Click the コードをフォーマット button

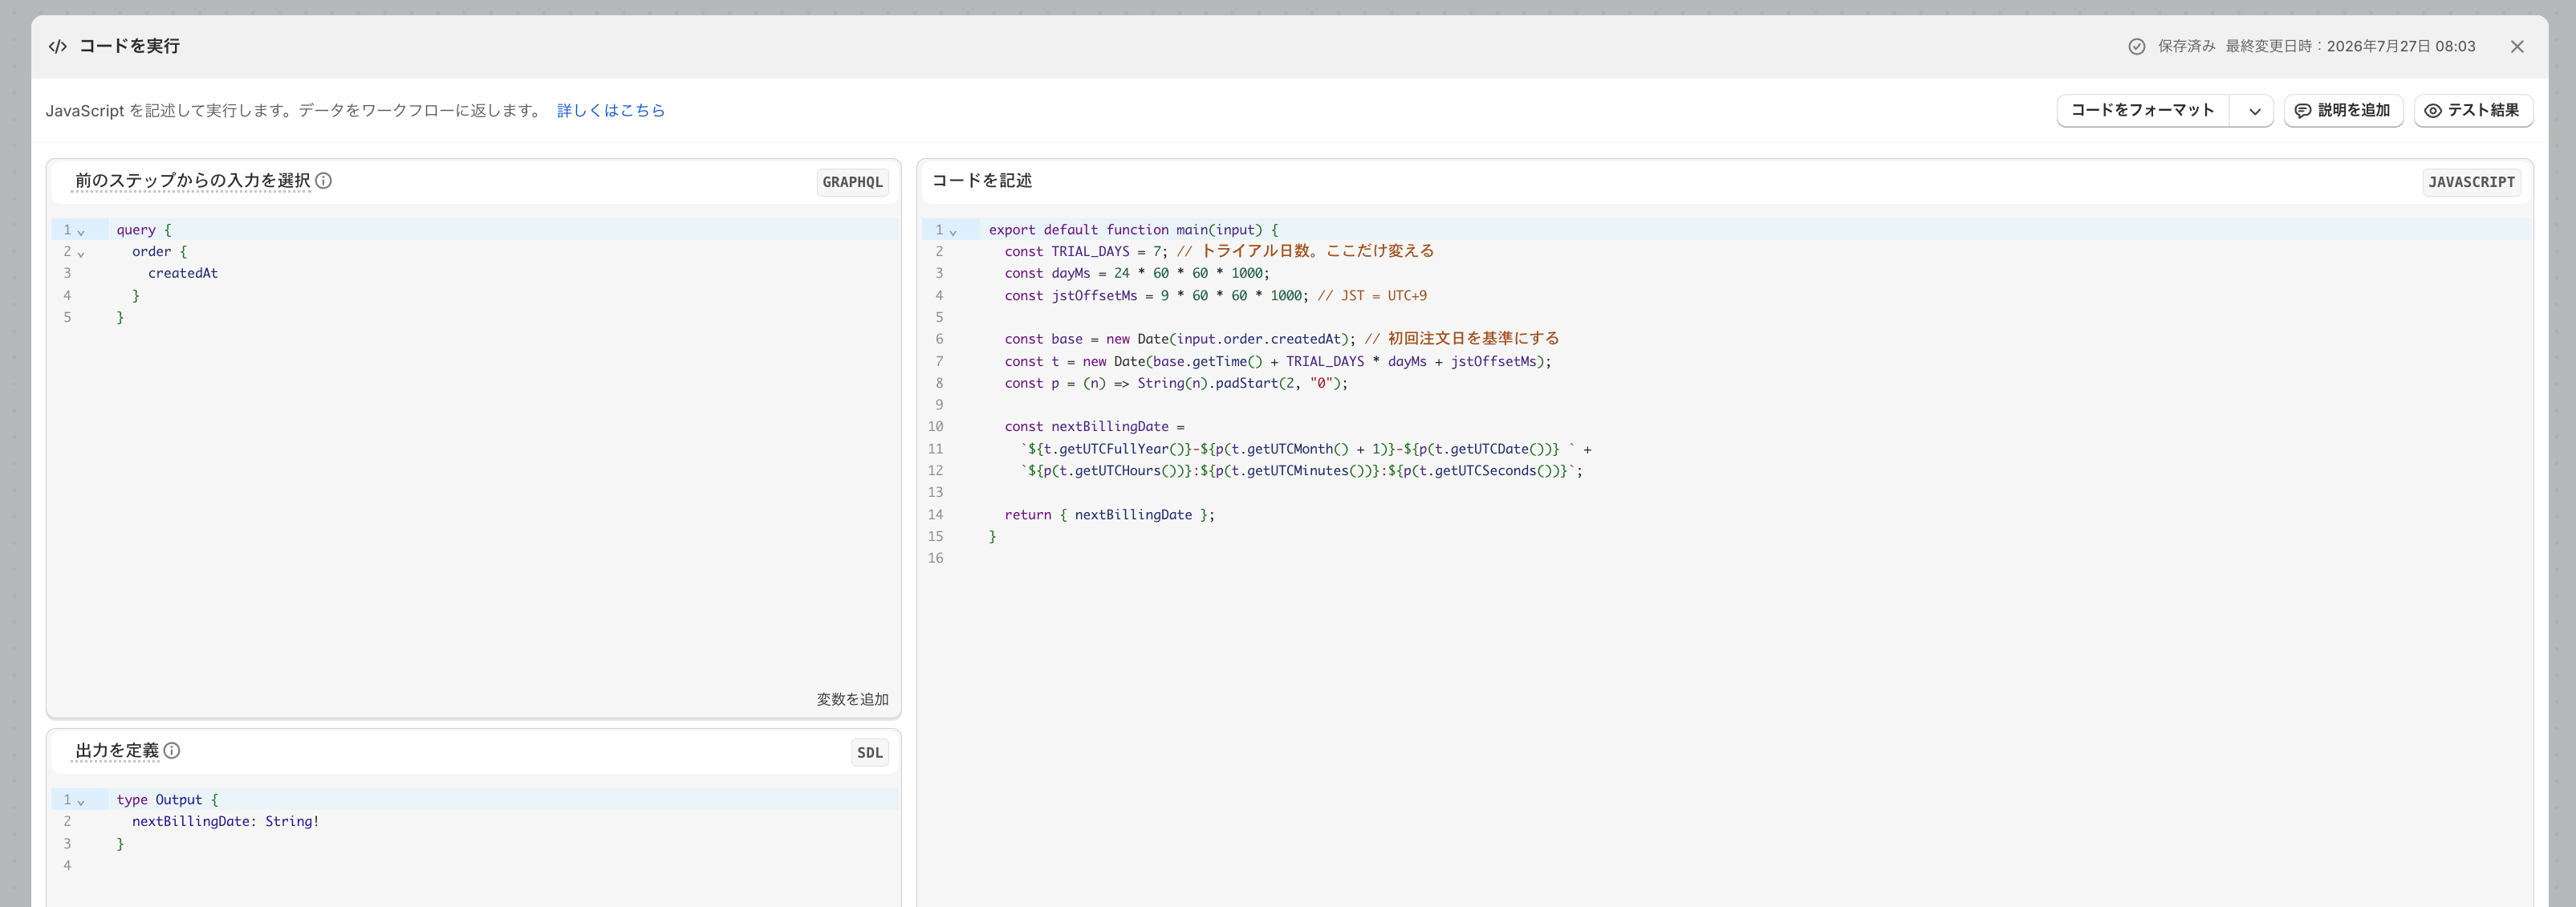(x=2142, y=111)
